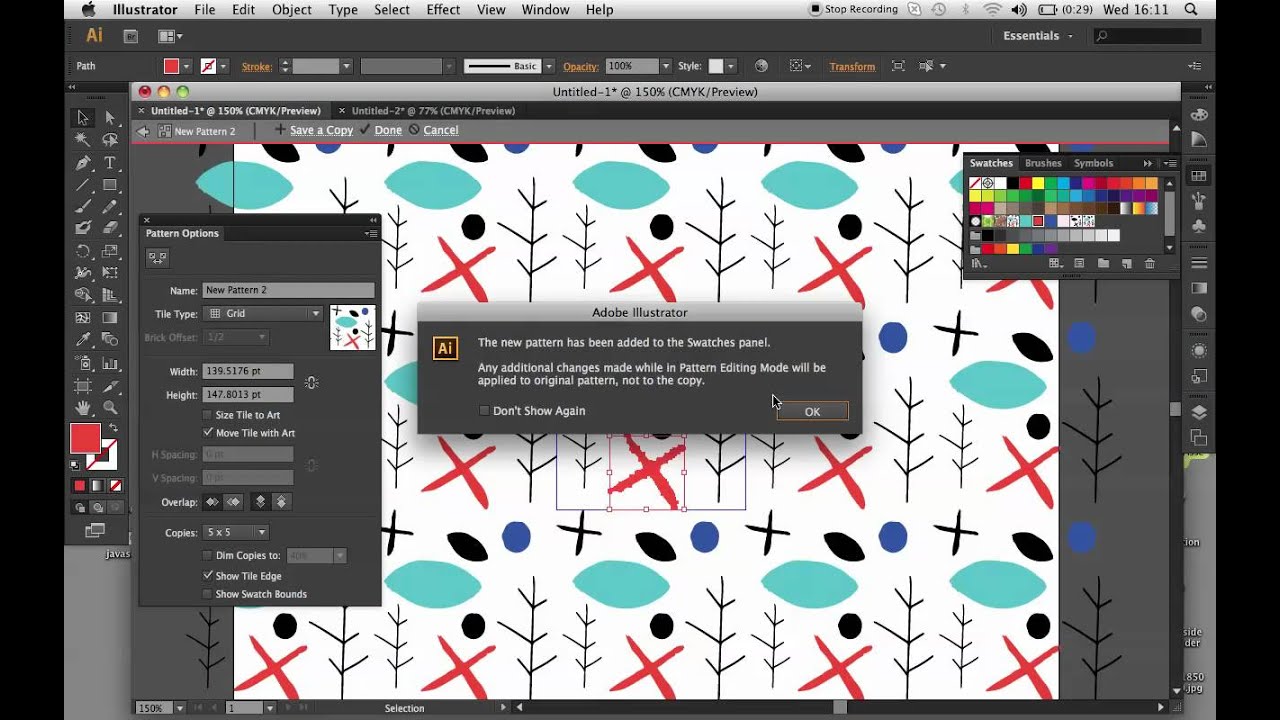
Task: Select the Rectangle tool
Action: point(110,185)
